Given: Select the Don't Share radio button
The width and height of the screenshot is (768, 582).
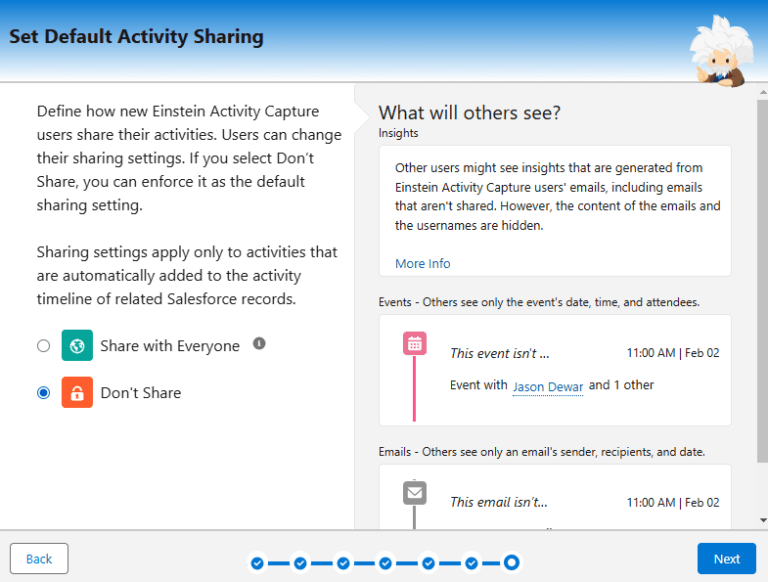Looking at the screenshot, I should [44, 393].
